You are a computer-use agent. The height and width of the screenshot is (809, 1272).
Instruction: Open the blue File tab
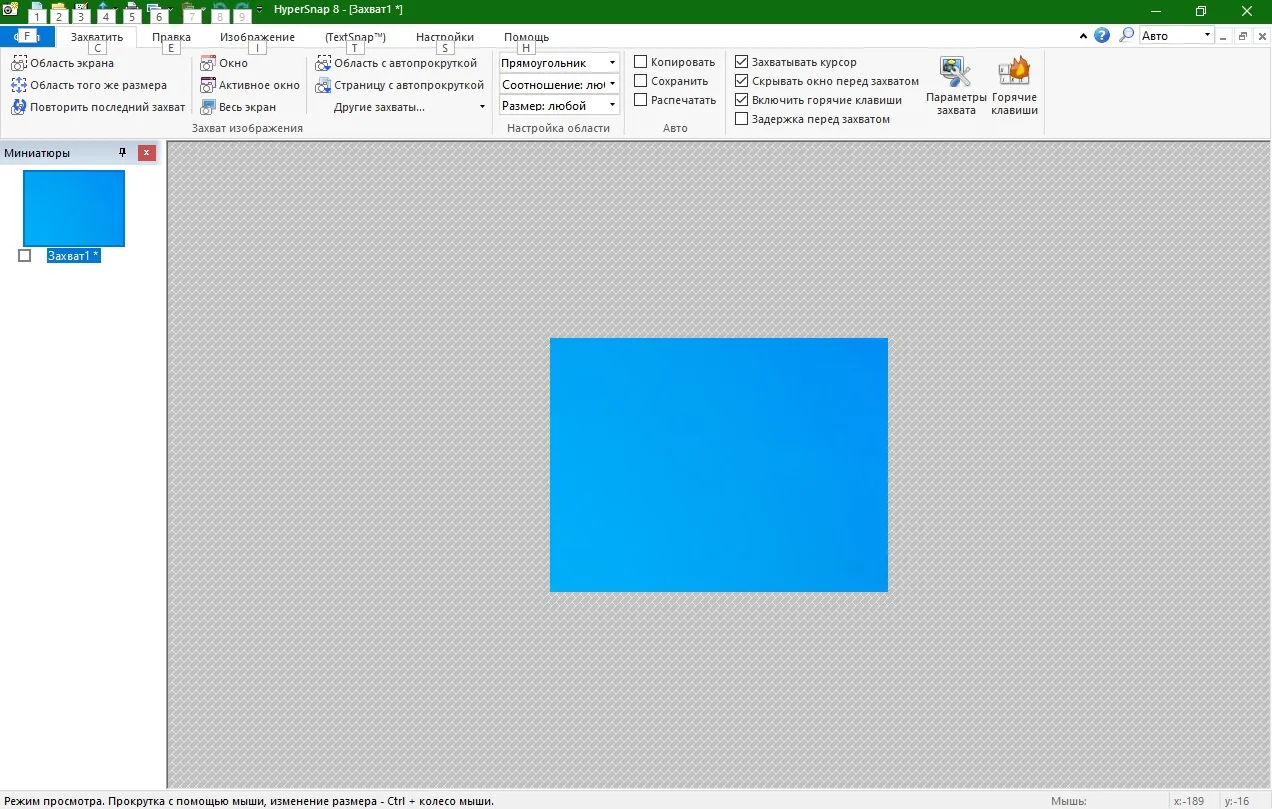click(27, 37)
